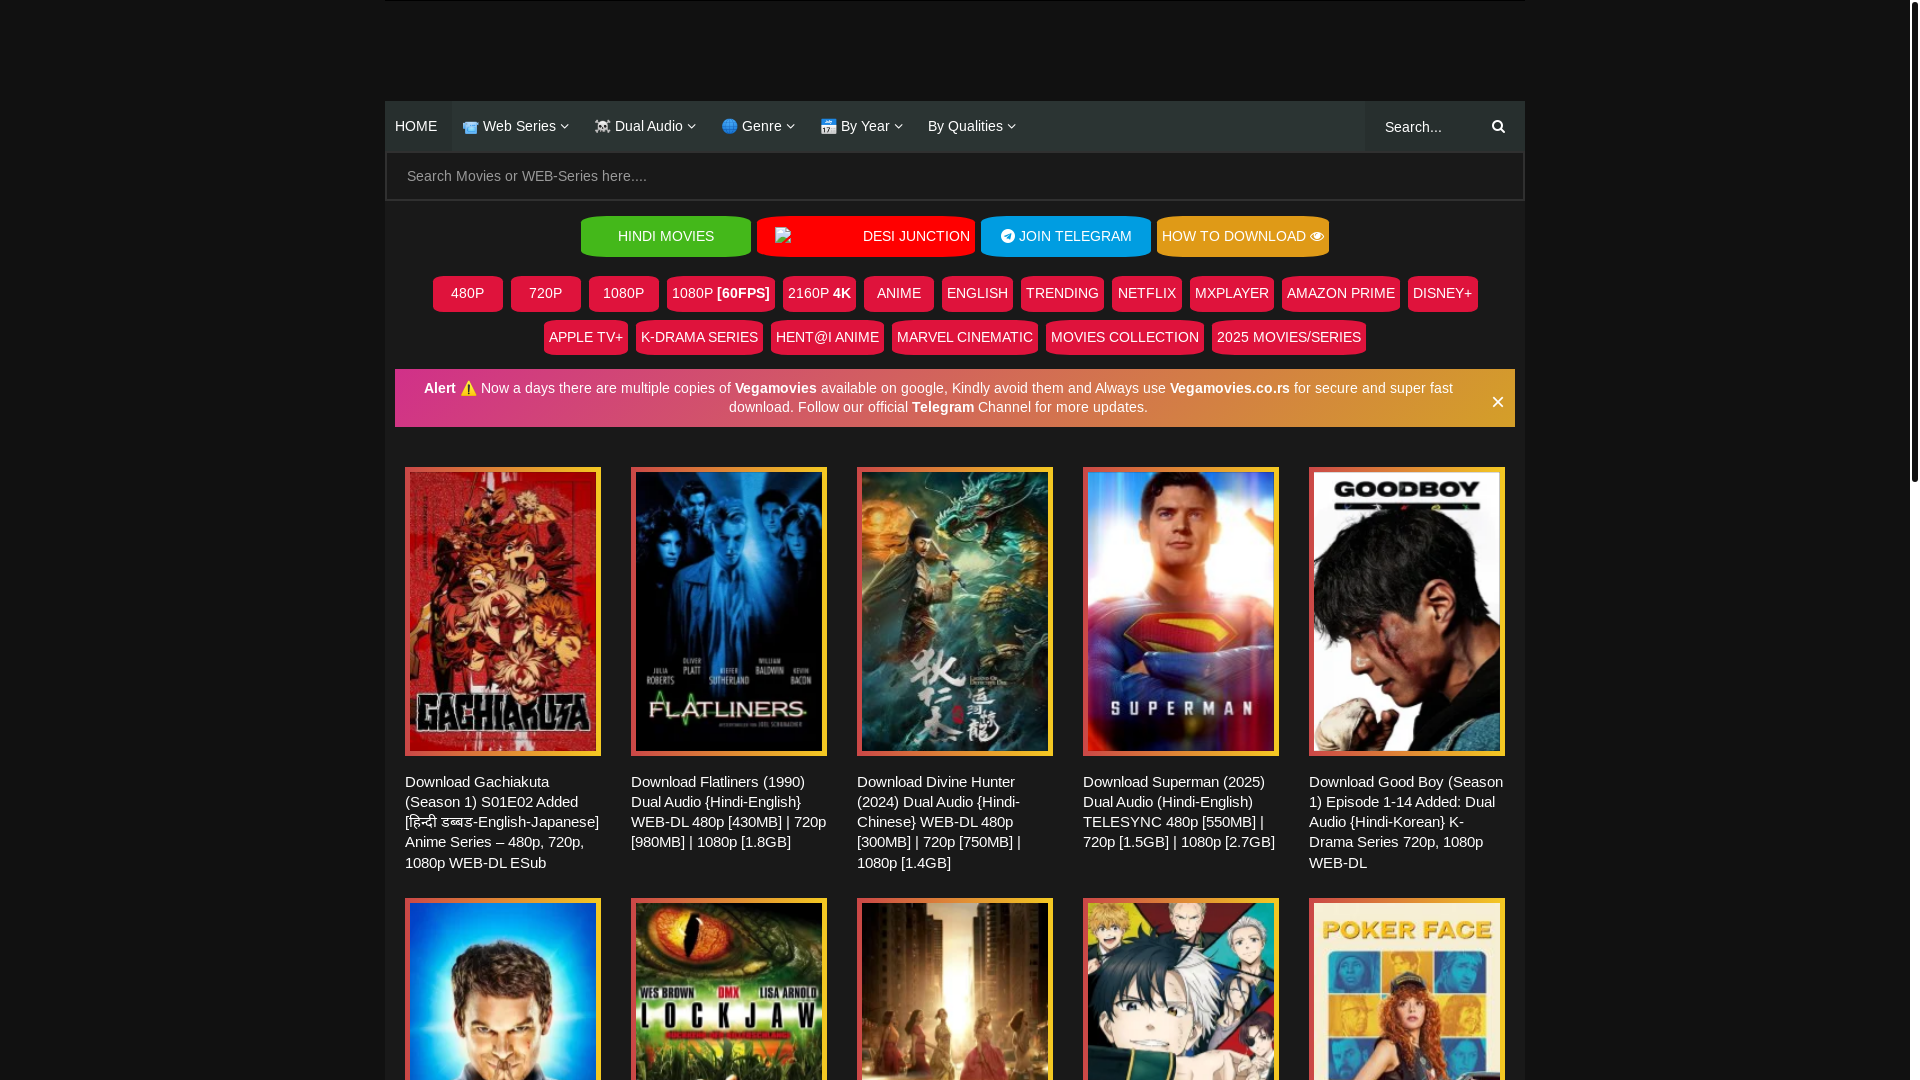This screenshot has height=1080, width=1920.
Task: Open the ENGLISH category tag
Action: [977, 294]
